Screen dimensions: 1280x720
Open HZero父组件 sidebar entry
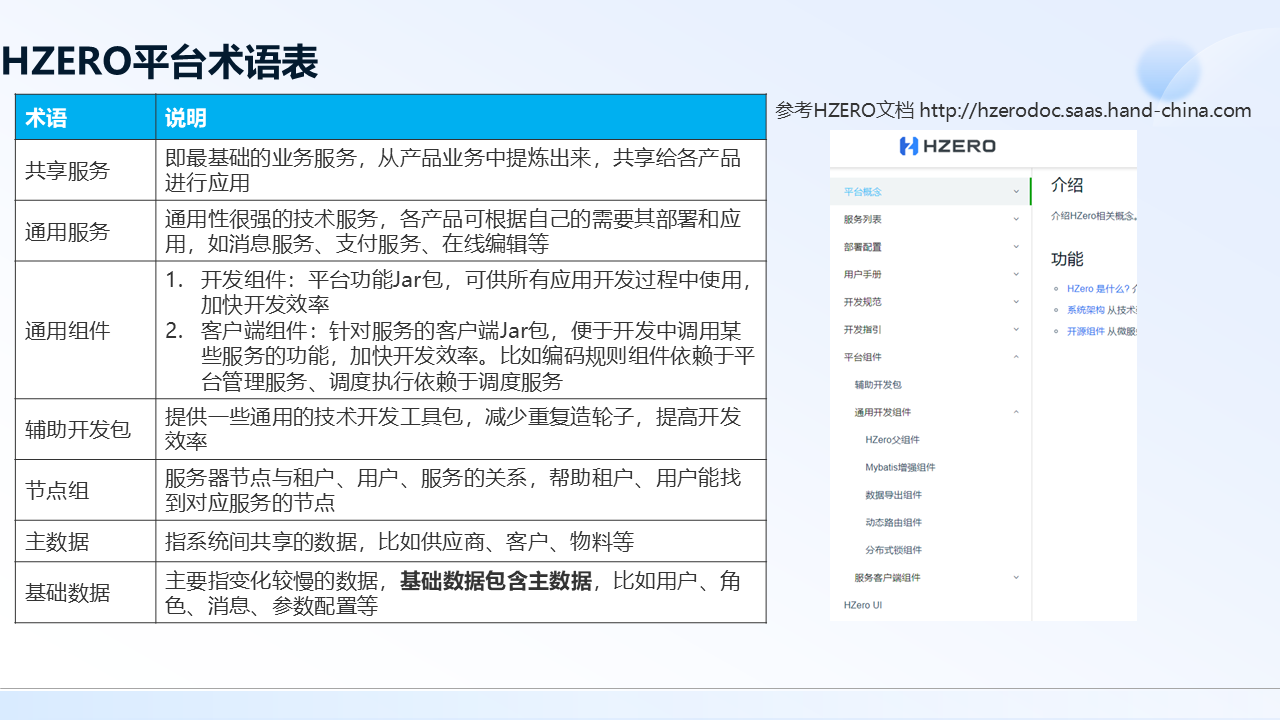[x=892, y=439]
